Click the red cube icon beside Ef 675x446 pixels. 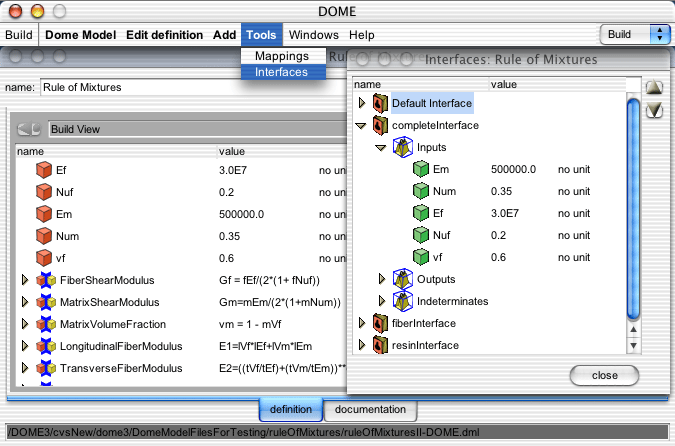coord(44,170)
